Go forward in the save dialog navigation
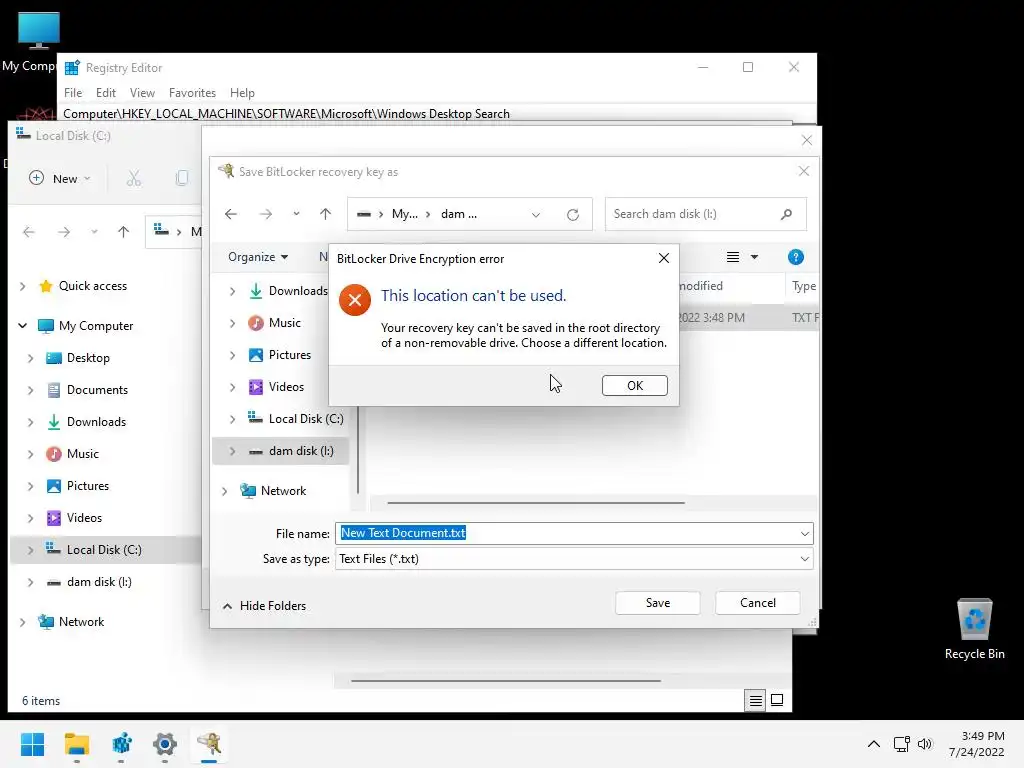The image size is (1024, 768). coord(265,214)
